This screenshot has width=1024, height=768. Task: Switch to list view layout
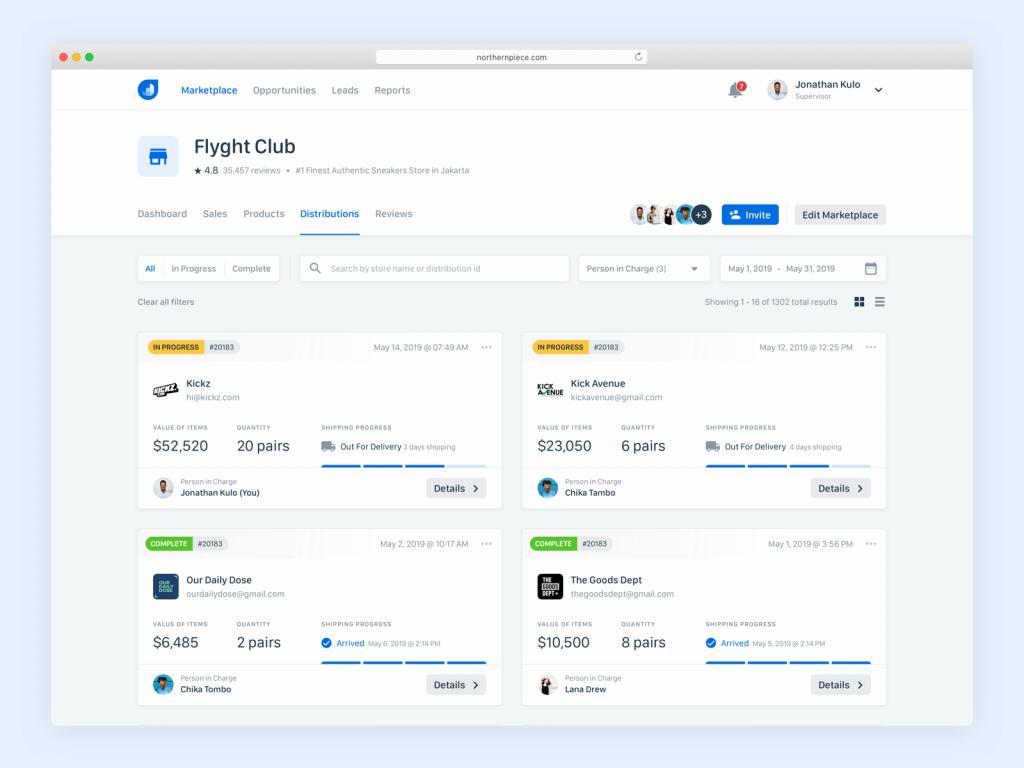(x=880, y=302)
